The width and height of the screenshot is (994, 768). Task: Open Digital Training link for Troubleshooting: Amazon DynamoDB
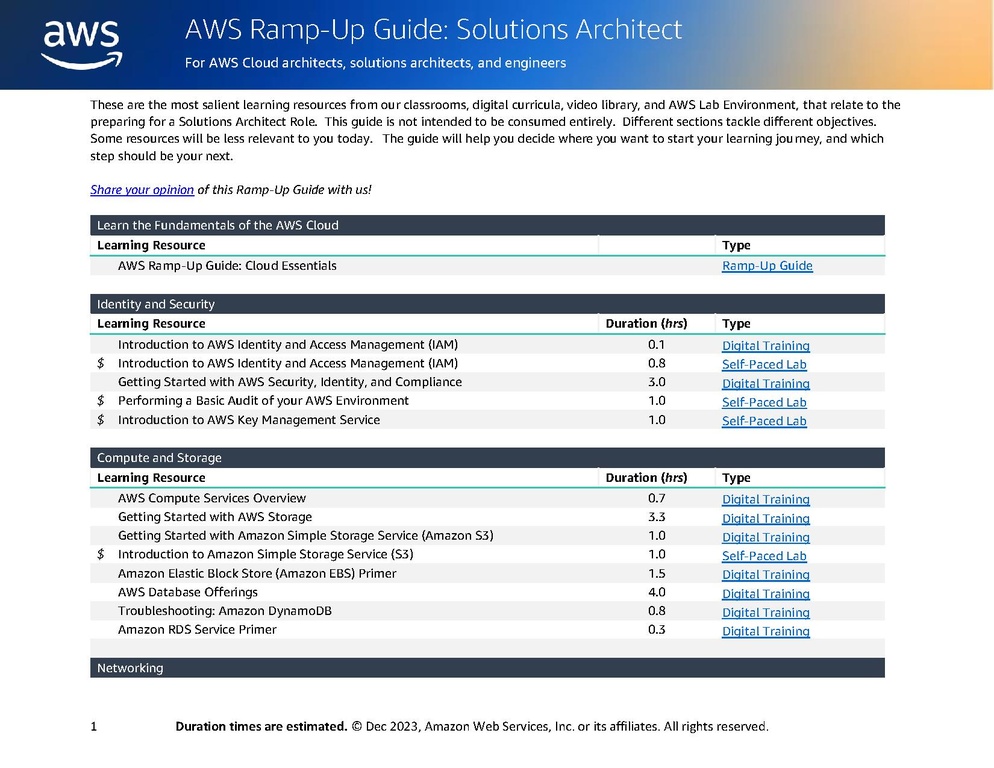tap(766, 612)
